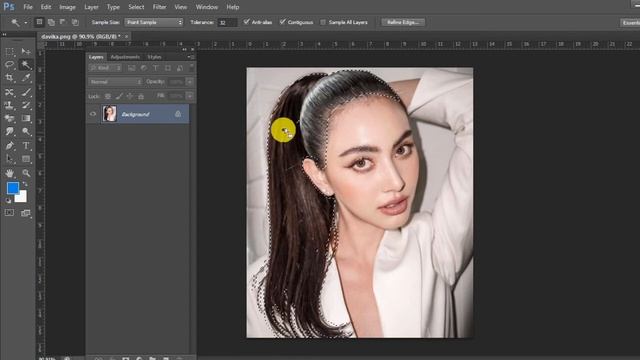This screenshot has width=640, height=360.
Task: Select the Brush tool
Action: (x=26, y=92)
